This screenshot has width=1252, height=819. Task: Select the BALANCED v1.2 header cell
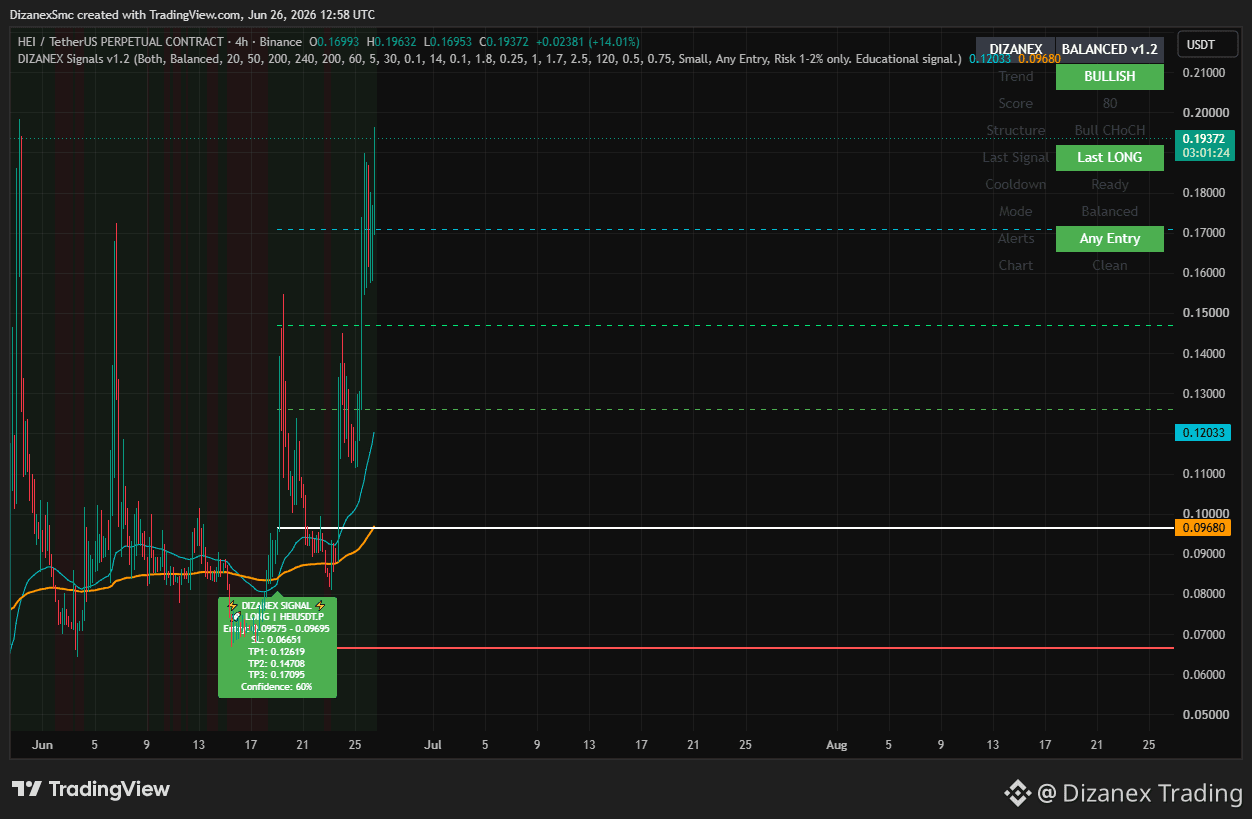point(1109,49)
